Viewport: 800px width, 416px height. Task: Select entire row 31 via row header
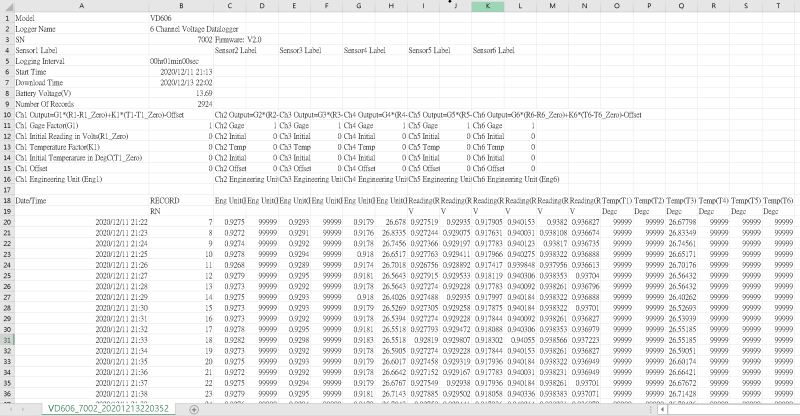[6, 340]
